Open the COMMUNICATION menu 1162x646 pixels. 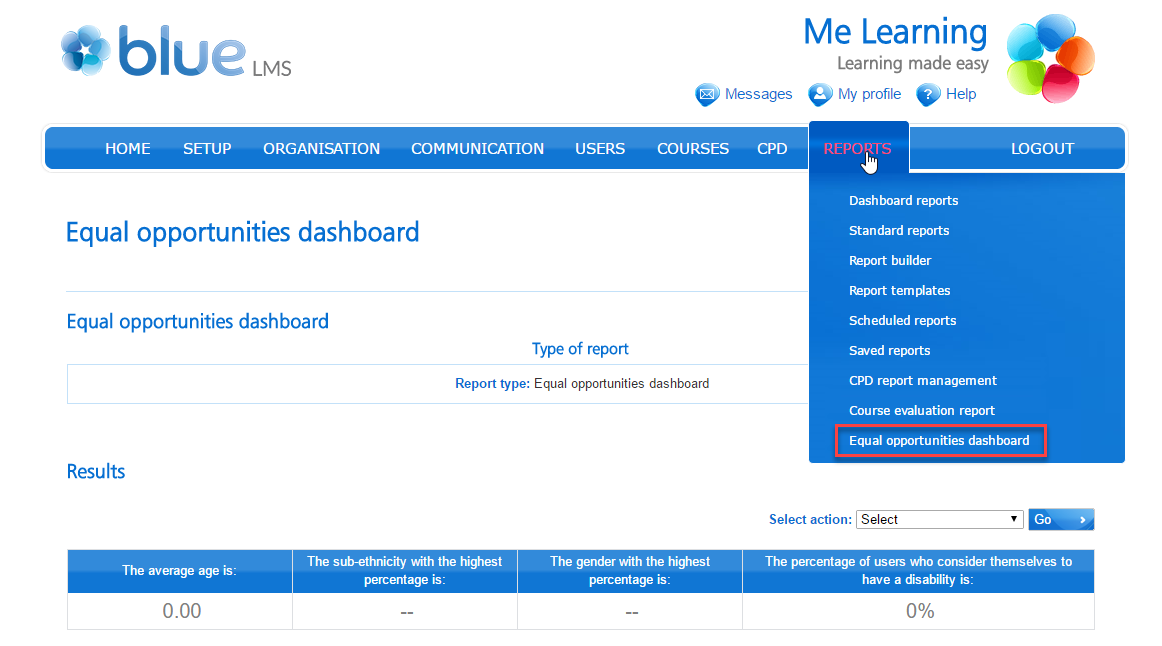(477, 149)
